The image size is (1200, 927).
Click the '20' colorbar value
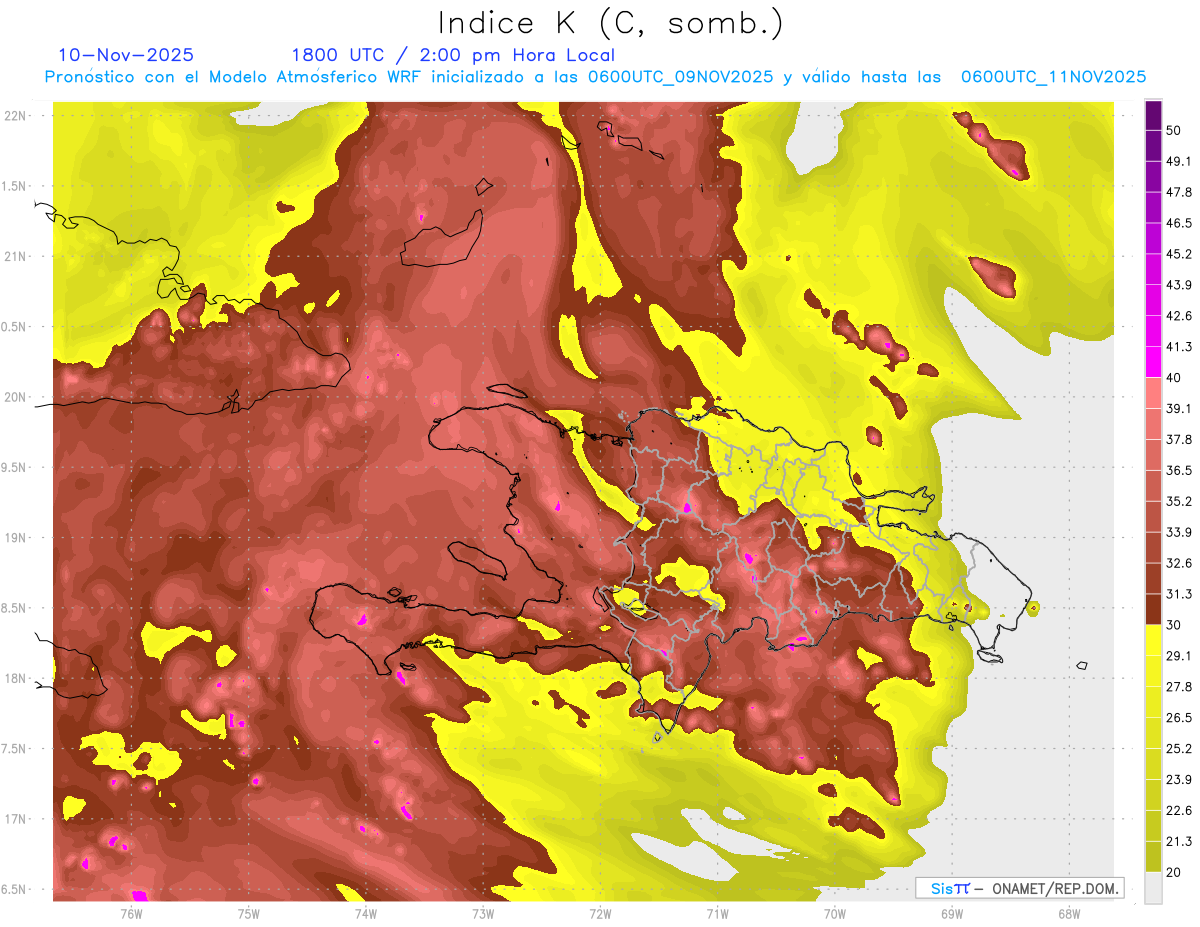click(1174, 873)
